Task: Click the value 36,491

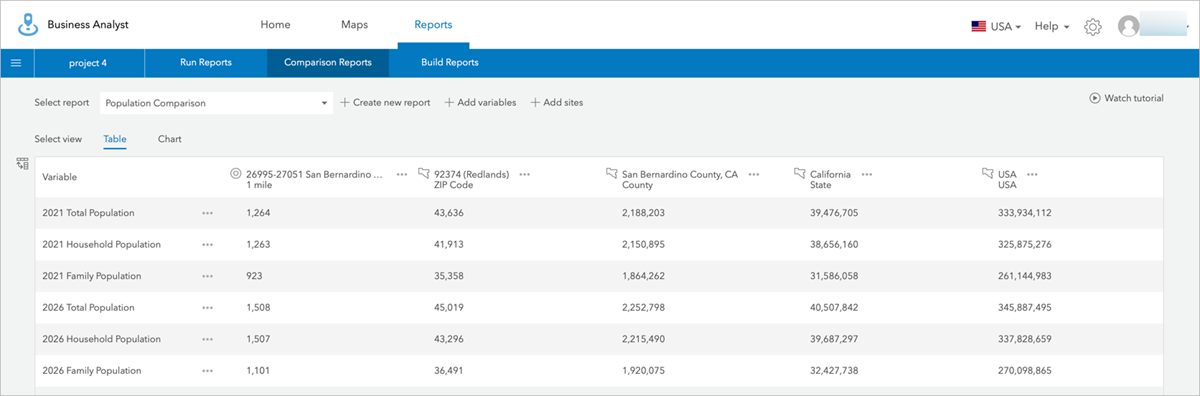Action: click(x=449, y=371)
